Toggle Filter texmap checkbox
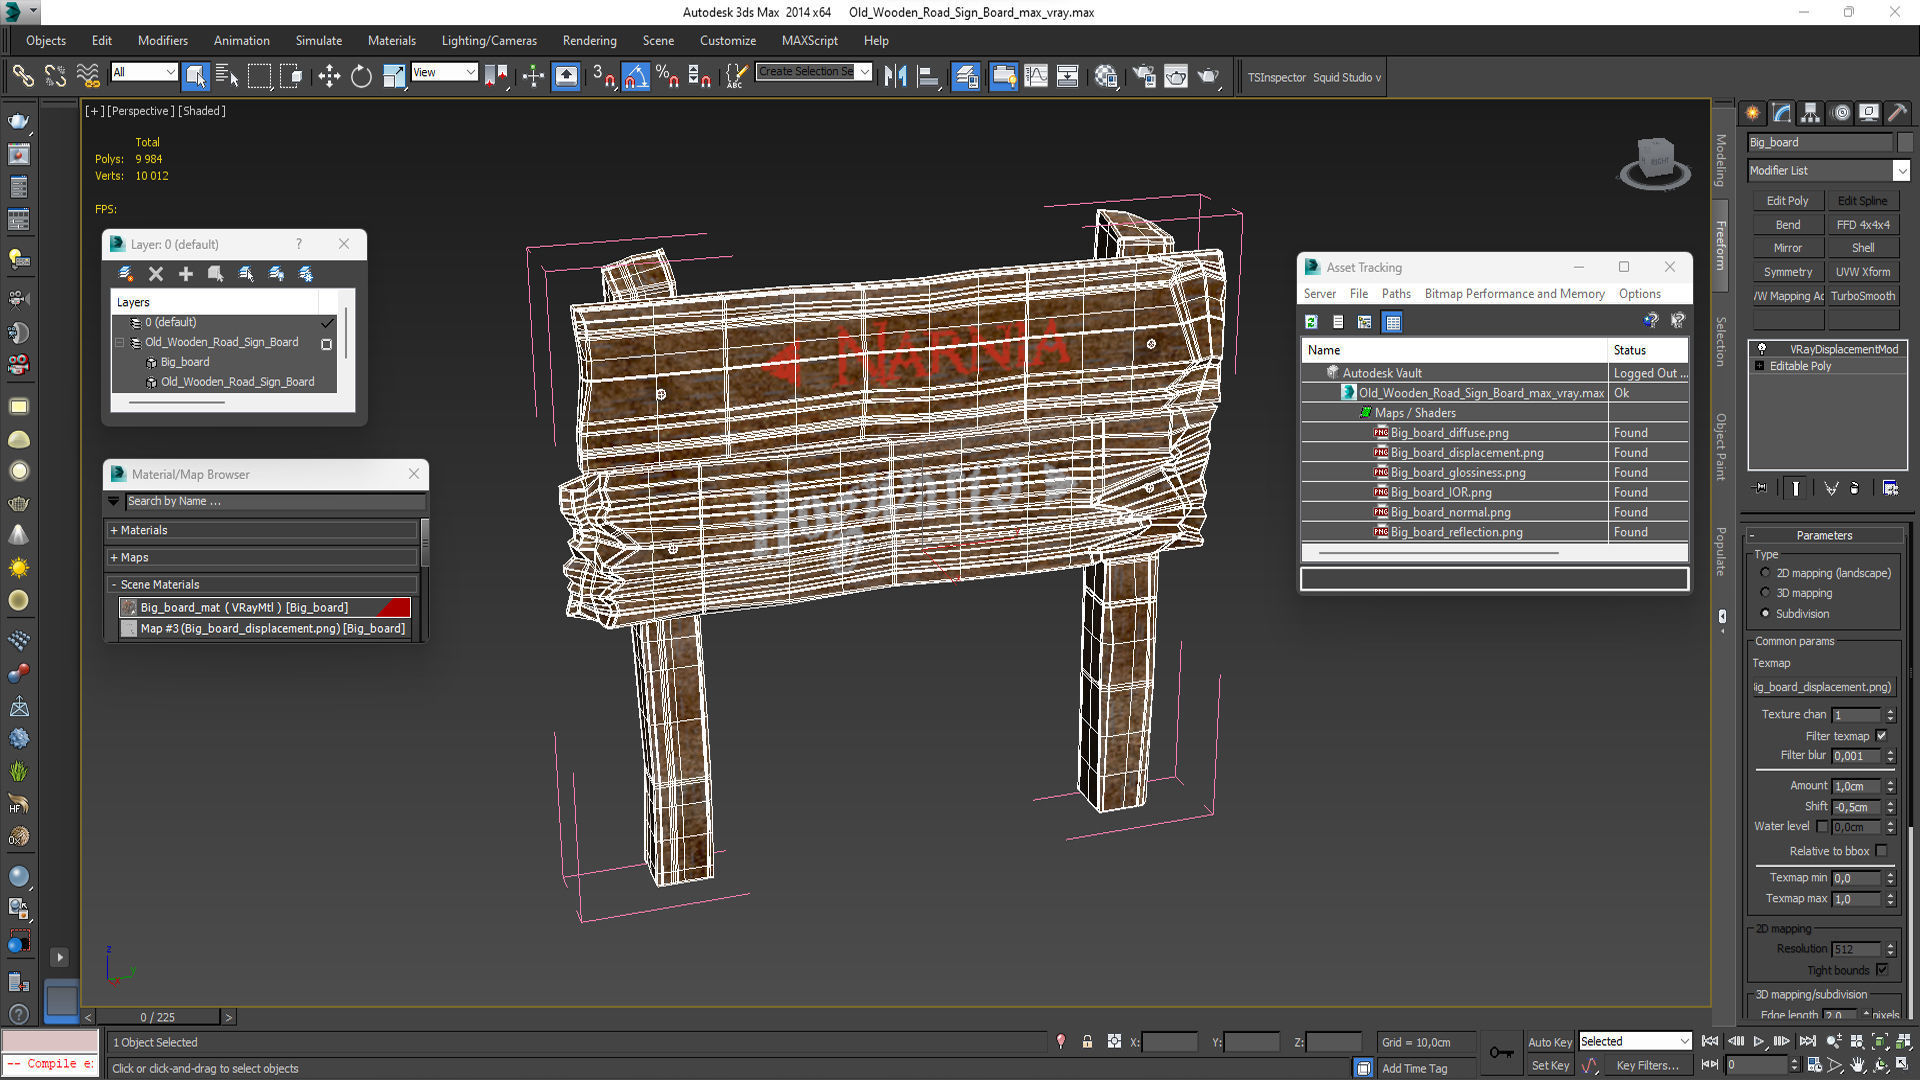Viewport: 1920px width, 1080px height. (x=1881, y=736)
